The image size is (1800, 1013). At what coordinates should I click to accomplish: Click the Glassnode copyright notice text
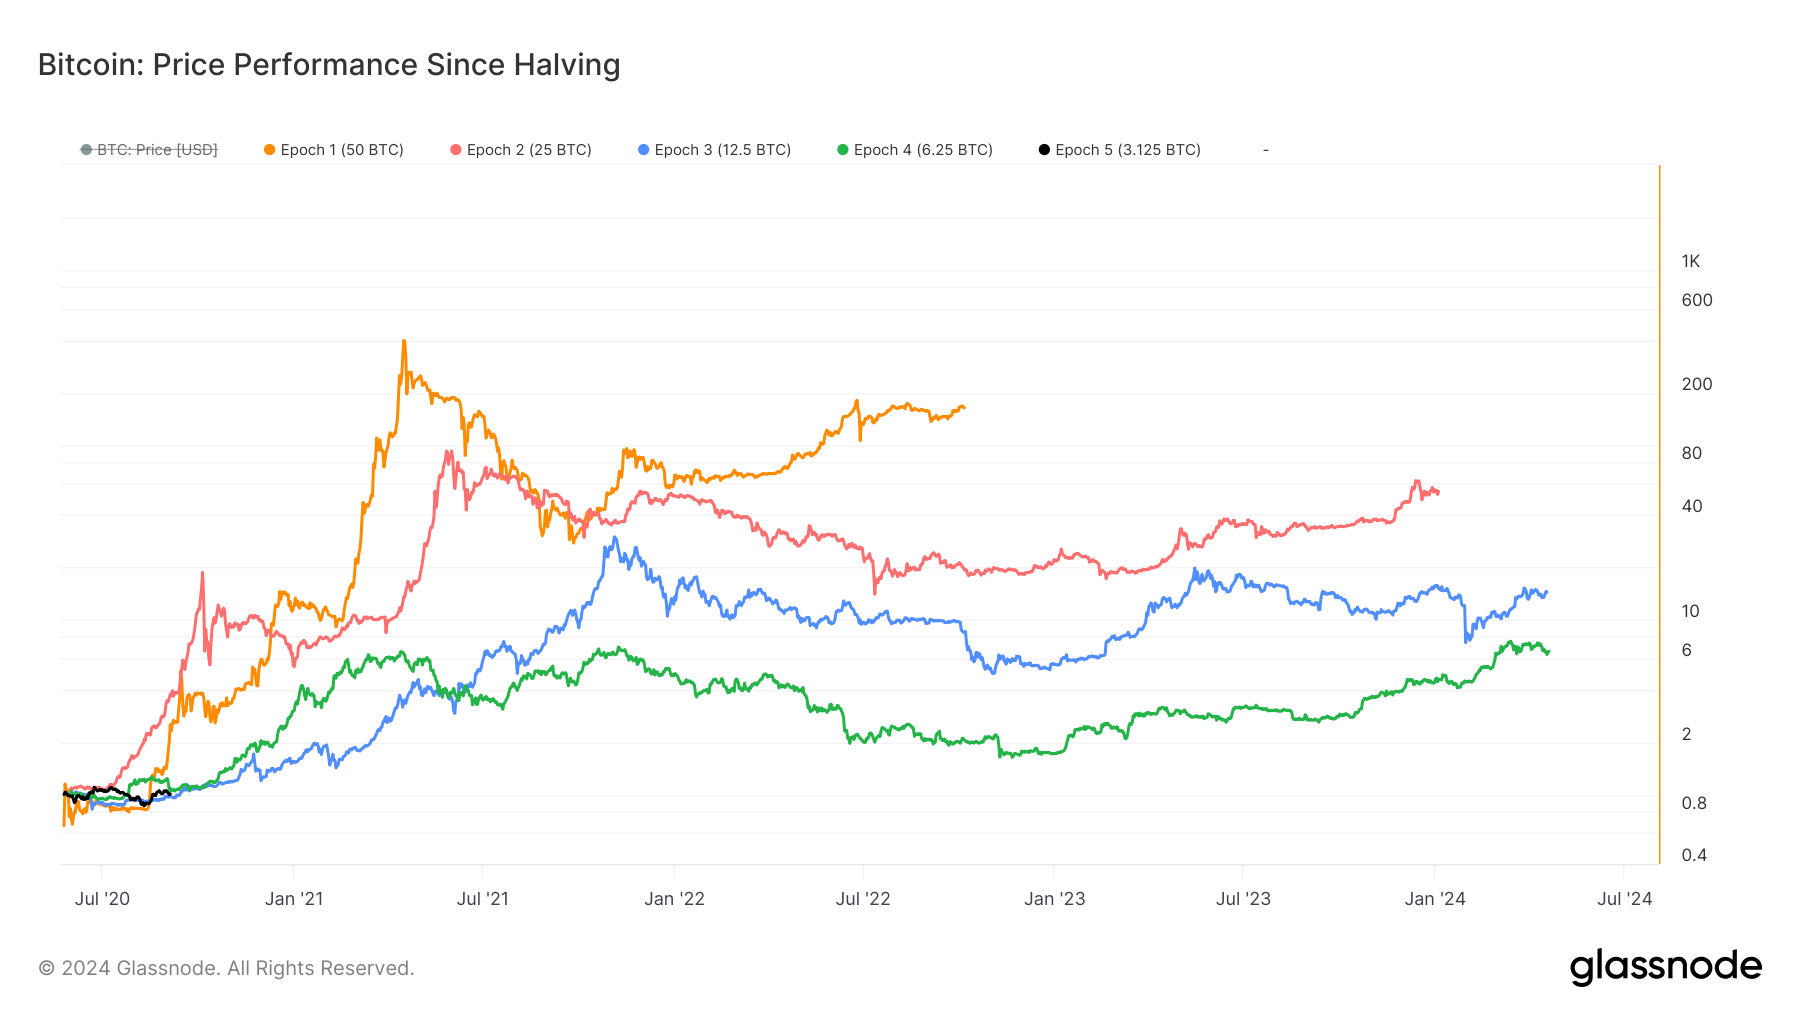[226, 968]
